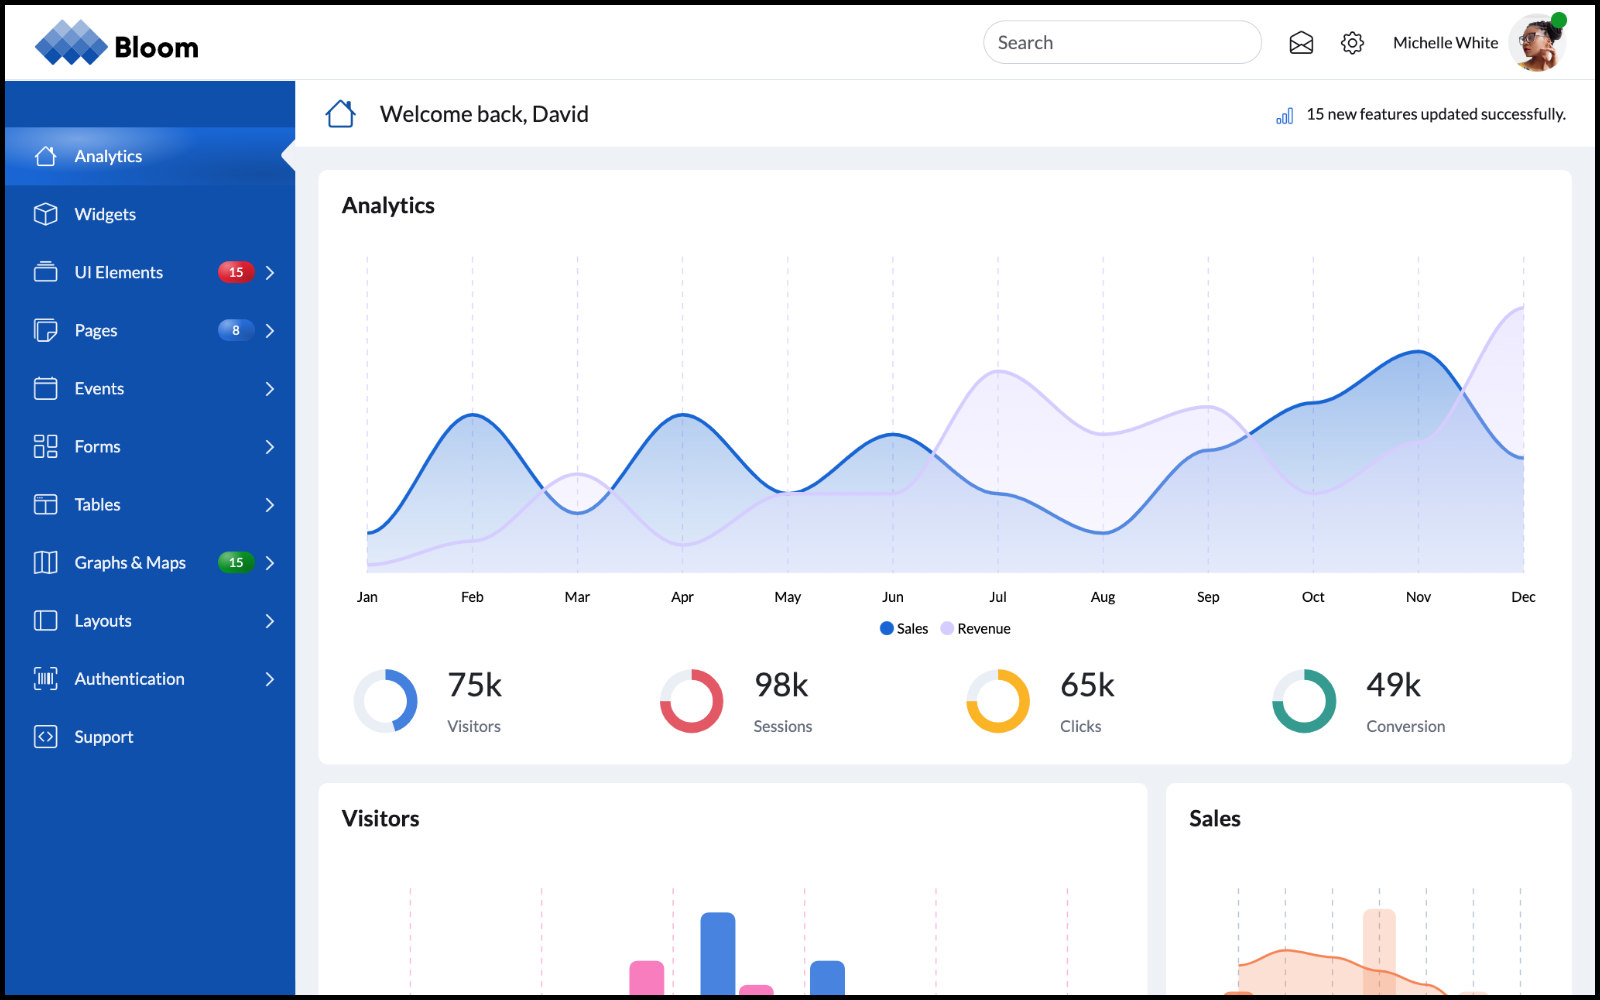Select the Forms sidebar icon
The width and height of the screenshot is (1600, 1000).
tap(46, 446)
